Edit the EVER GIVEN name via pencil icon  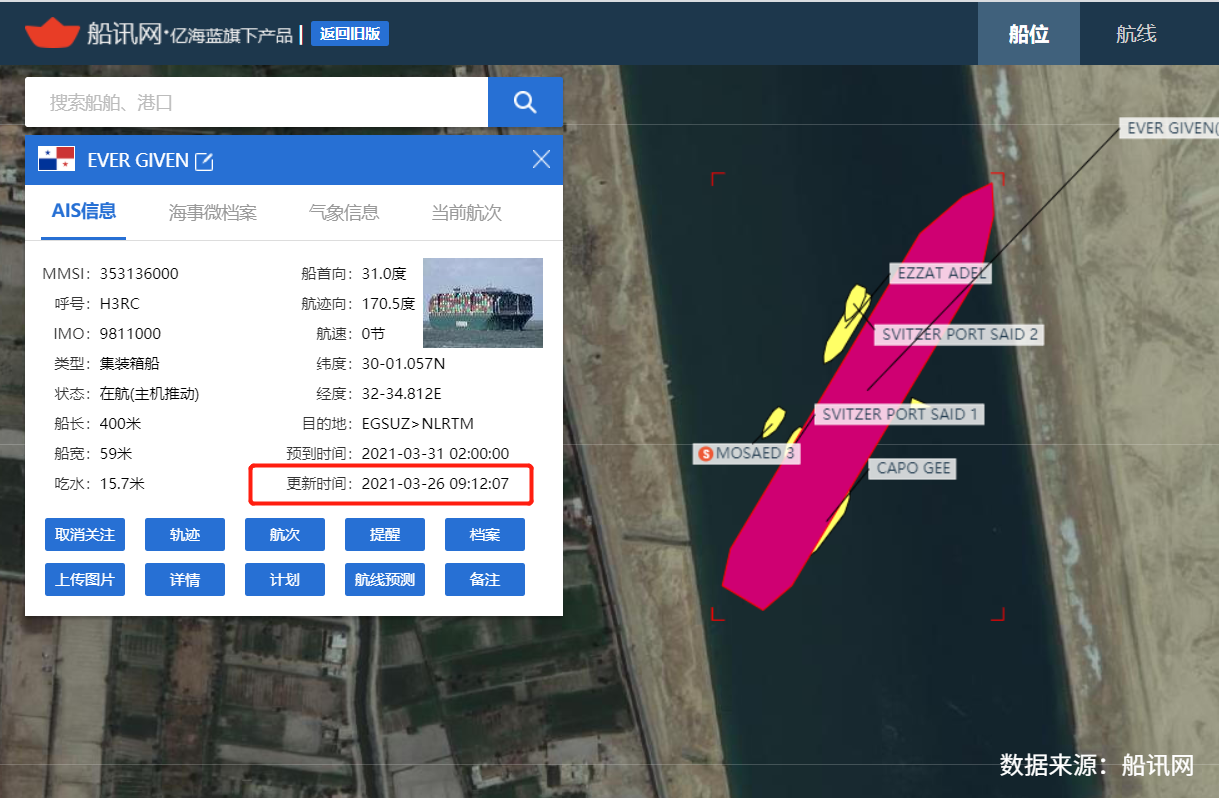tap(203, 161)
